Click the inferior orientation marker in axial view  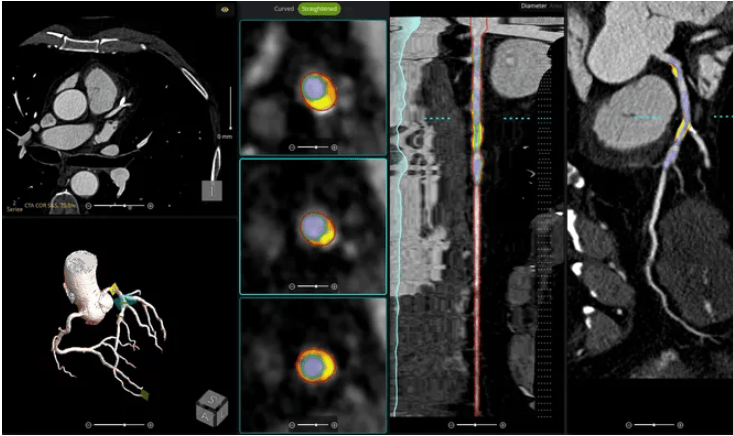(213, 189)
